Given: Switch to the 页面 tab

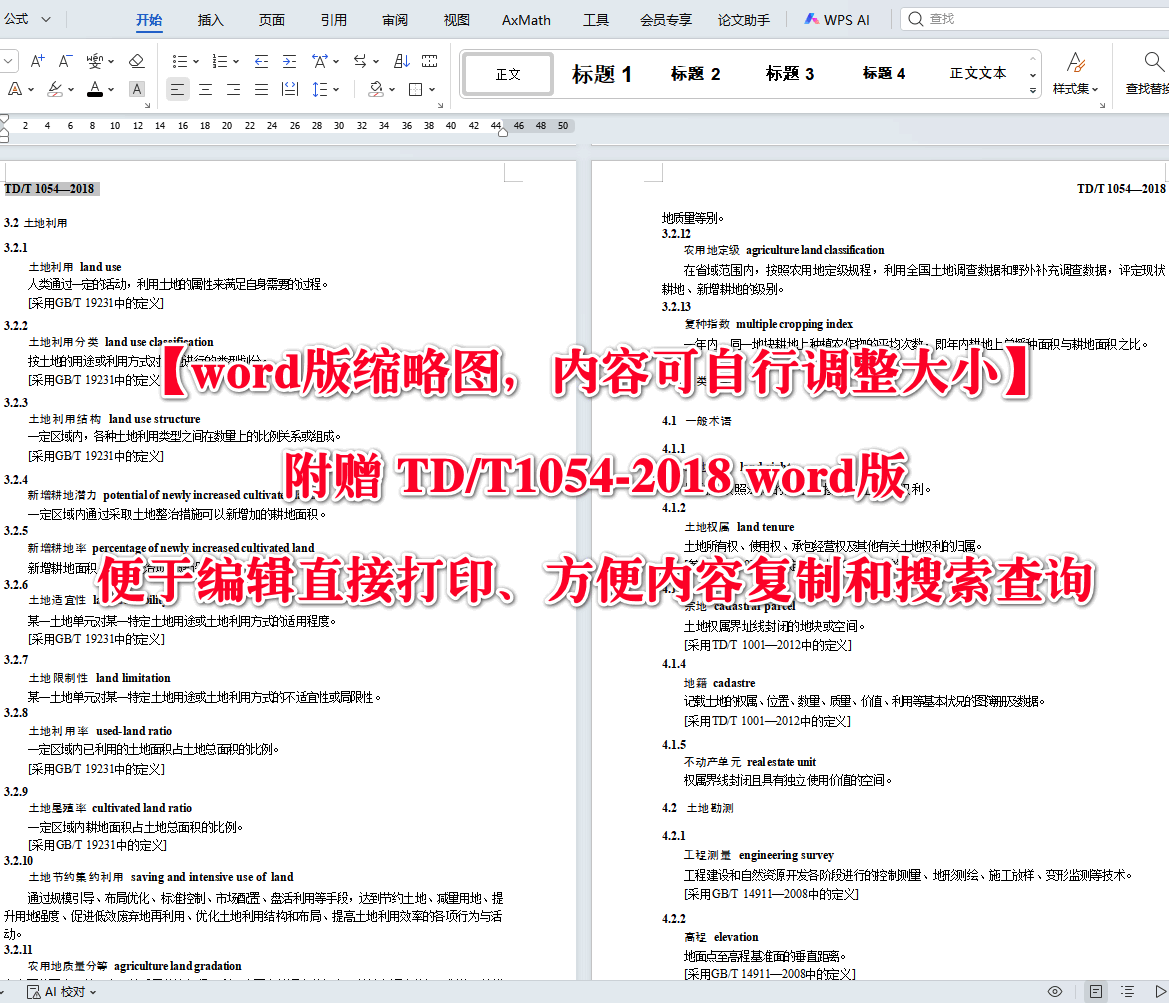Looking at the screenshot, I should (x=271, y=20).
